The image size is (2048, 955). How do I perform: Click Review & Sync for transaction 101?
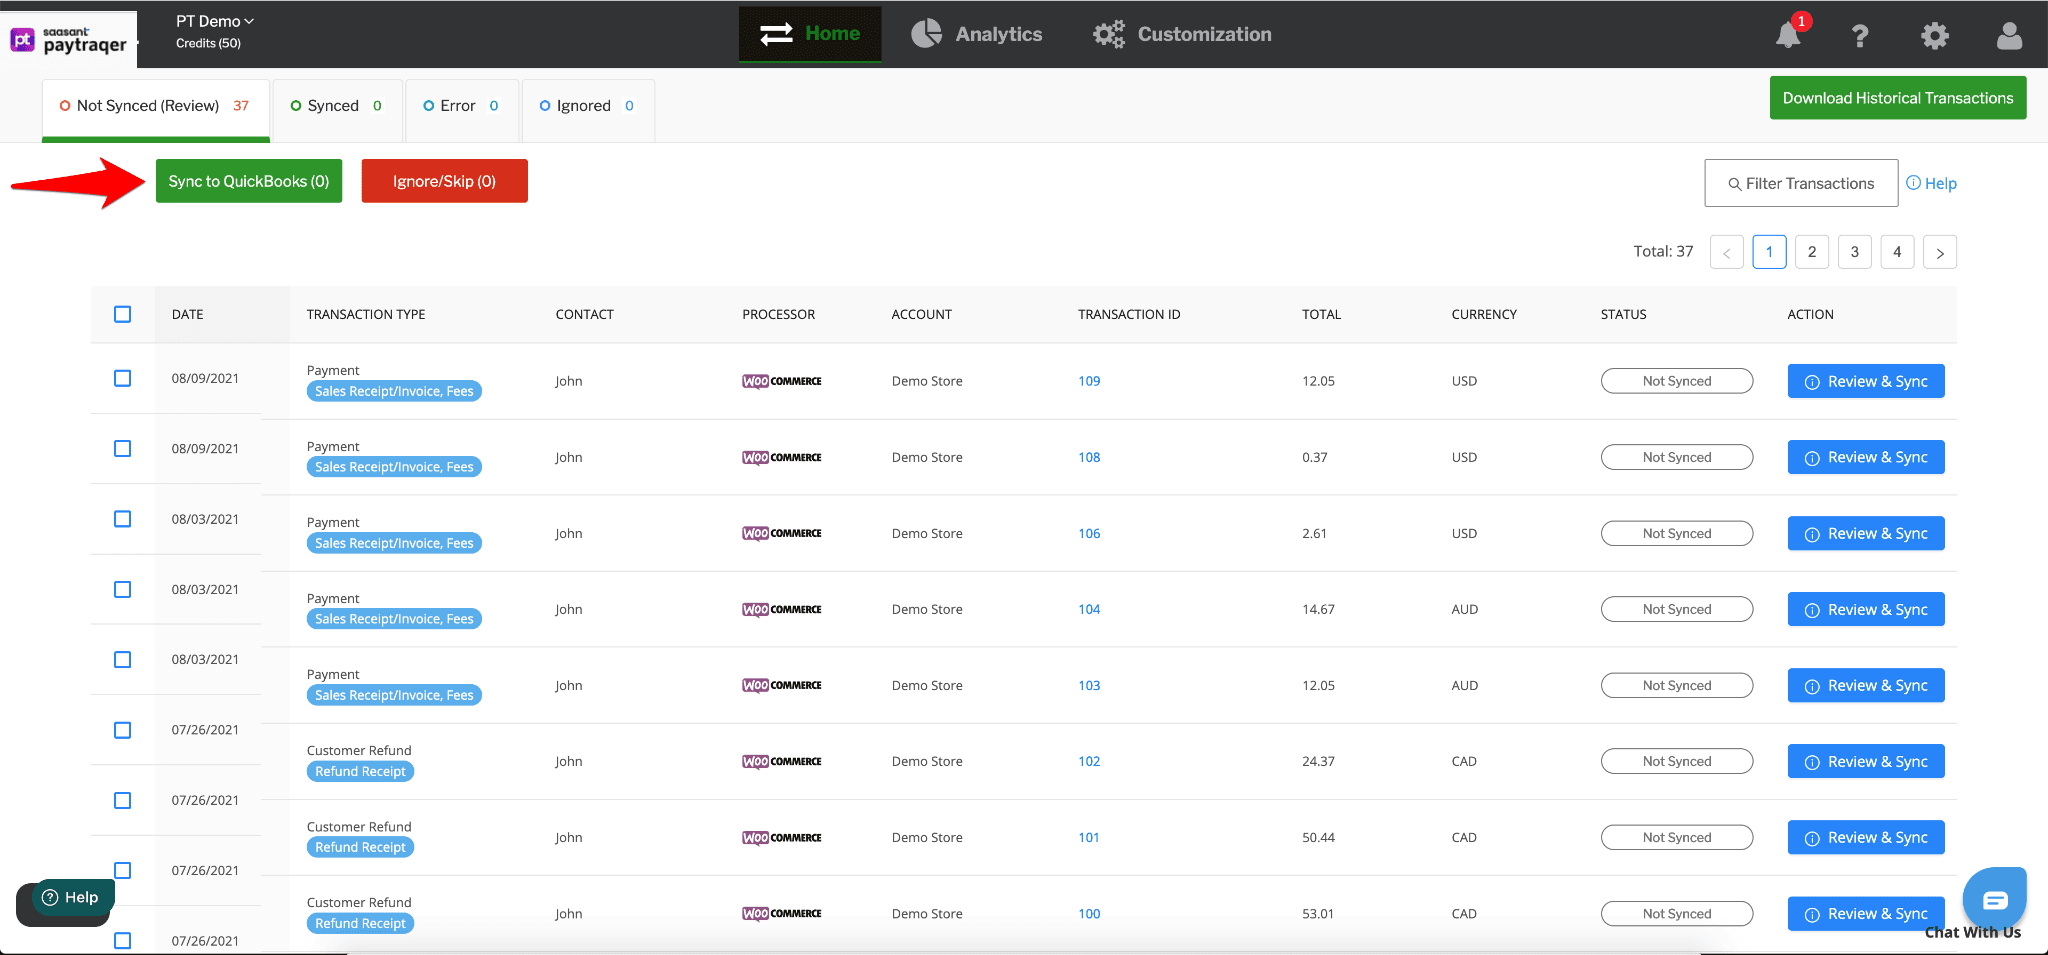1866,837
